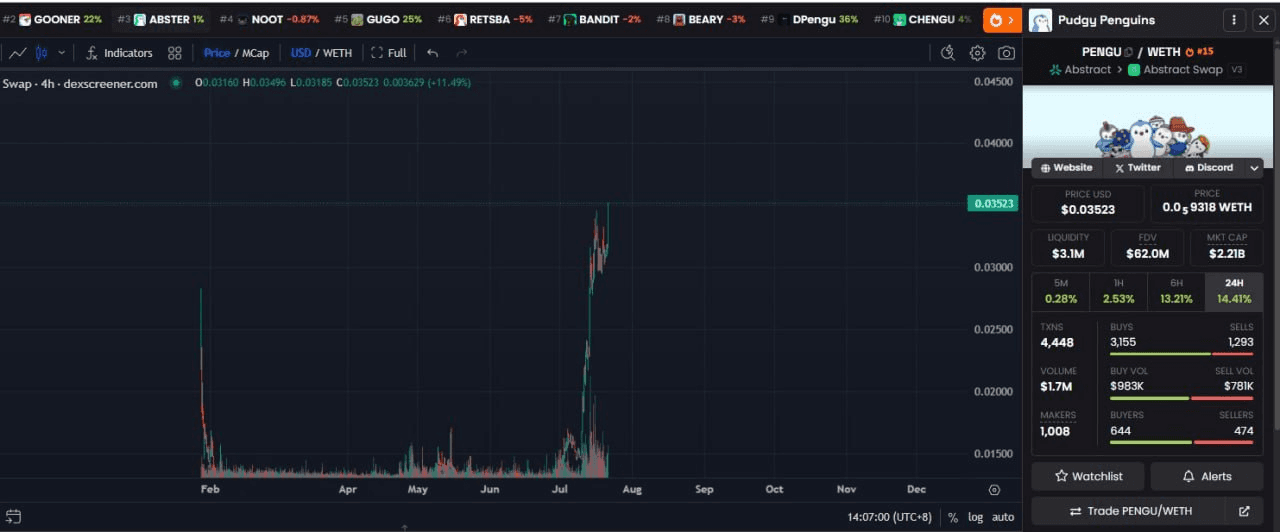1280x532 pixels.
Task: Add PENGU to Watchlist
Action: 1088,476
